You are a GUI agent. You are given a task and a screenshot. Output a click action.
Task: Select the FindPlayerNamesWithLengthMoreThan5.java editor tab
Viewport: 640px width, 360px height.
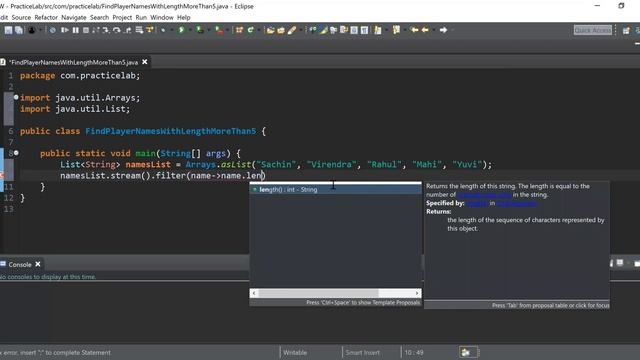click(x=73, y=62)
